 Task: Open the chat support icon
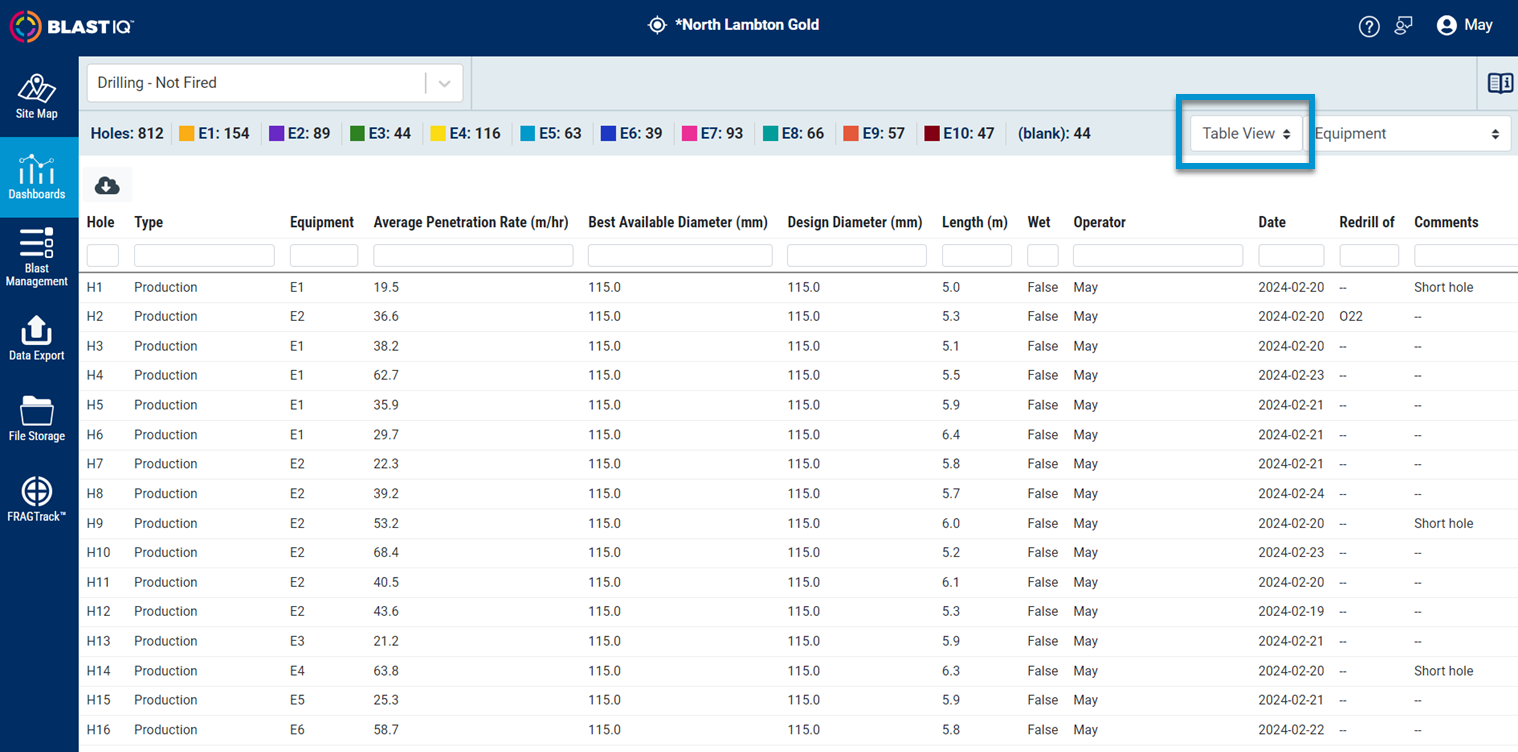click(x=1403, y=26)
